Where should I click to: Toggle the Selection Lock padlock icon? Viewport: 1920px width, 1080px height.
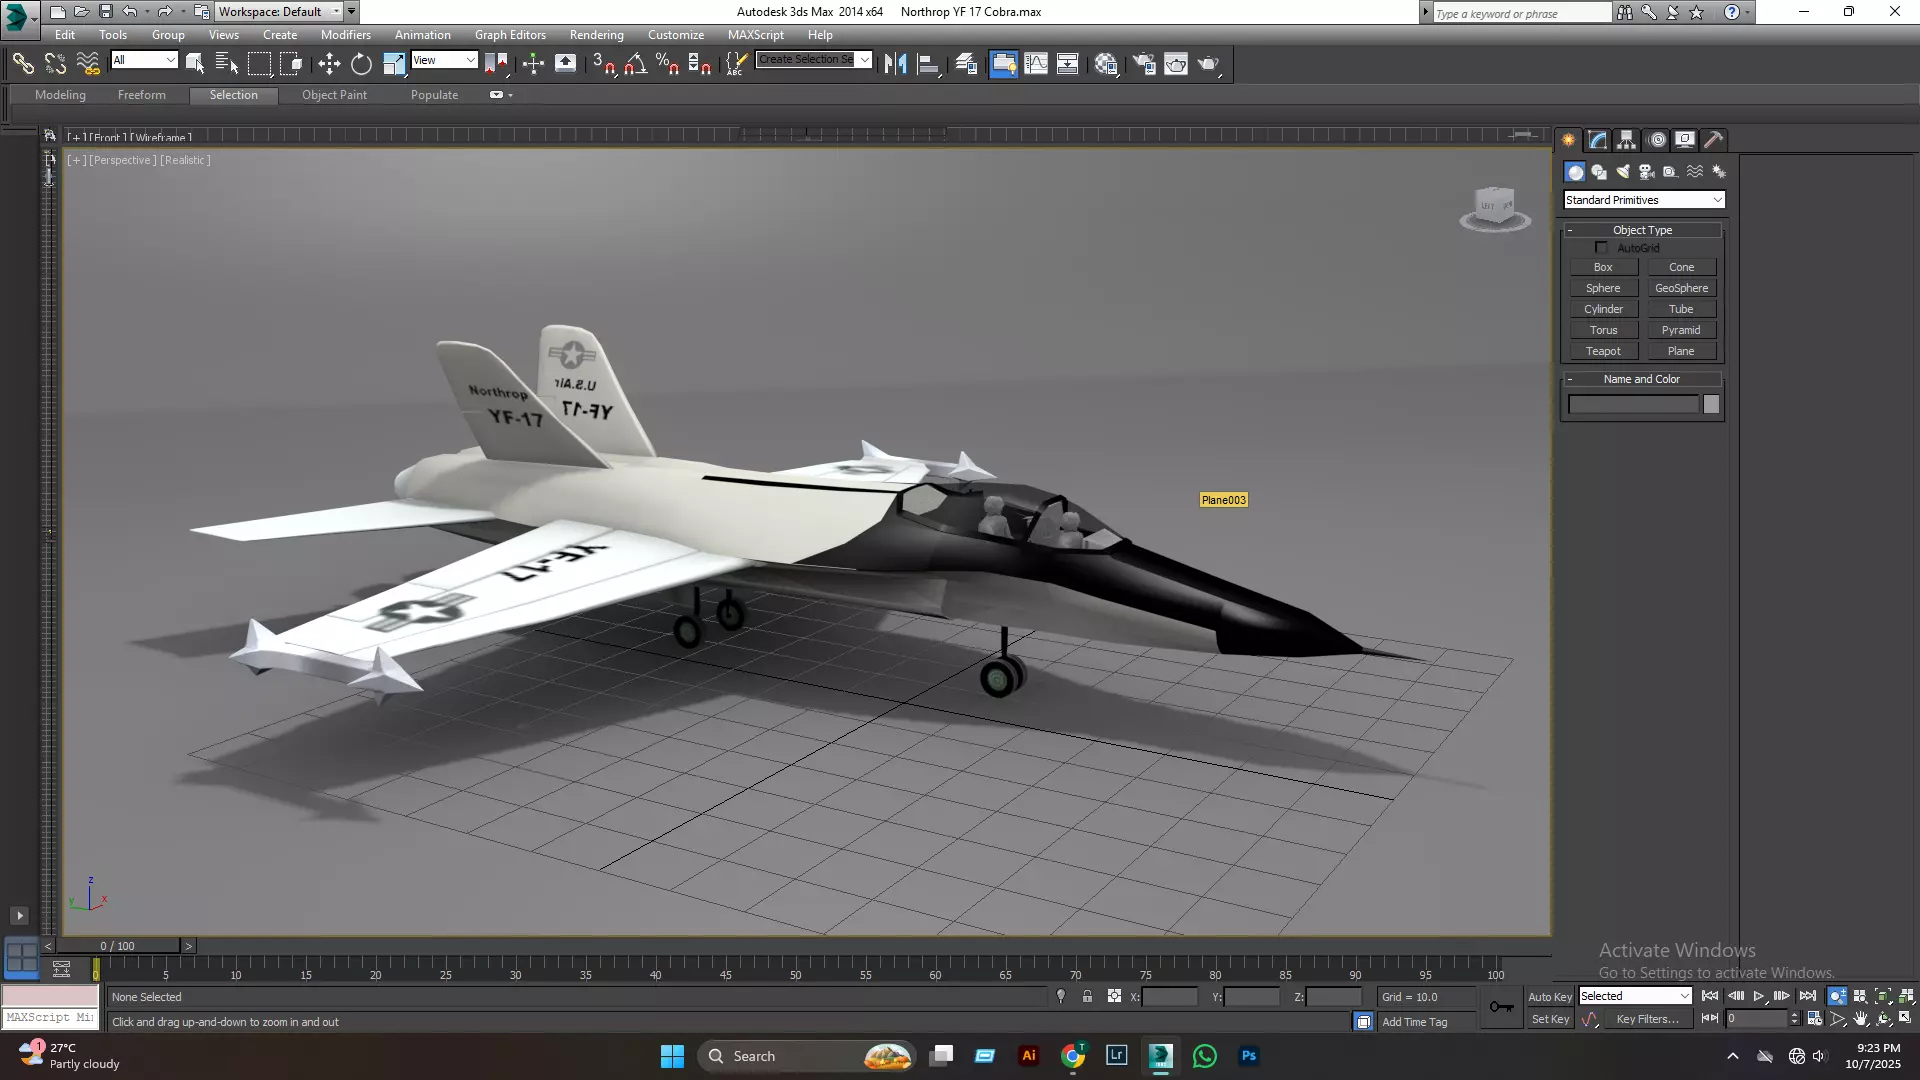coord(1087,996)
